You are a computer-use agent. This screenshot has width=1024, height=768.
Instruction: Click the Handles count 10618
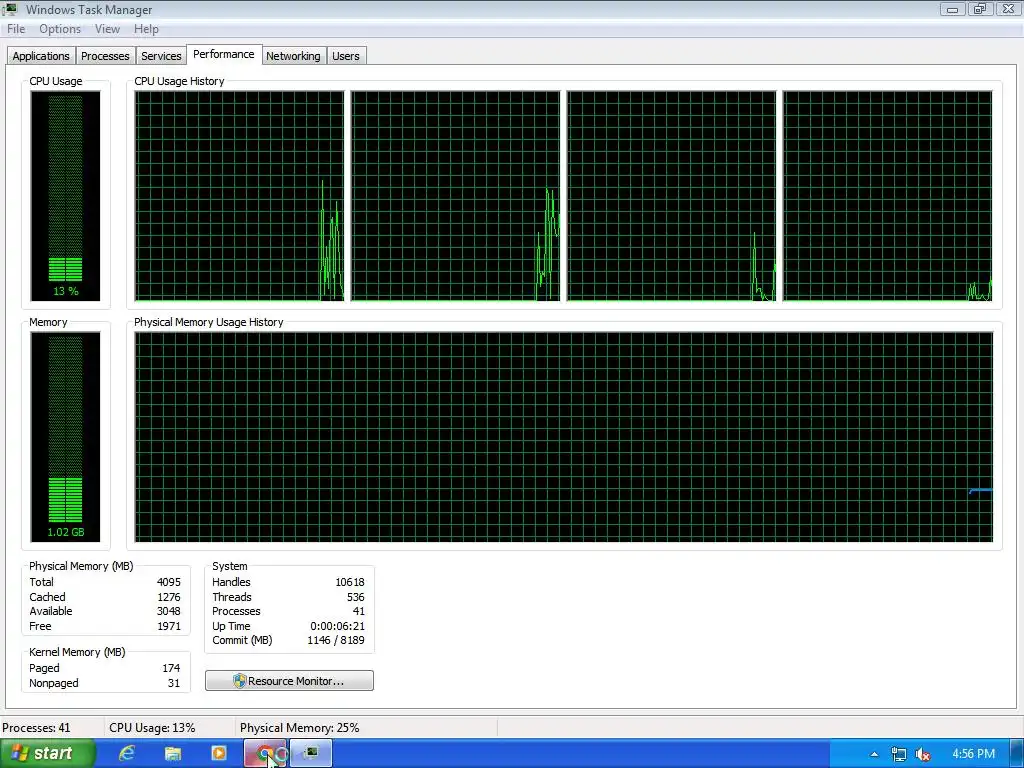coord(350,582)
